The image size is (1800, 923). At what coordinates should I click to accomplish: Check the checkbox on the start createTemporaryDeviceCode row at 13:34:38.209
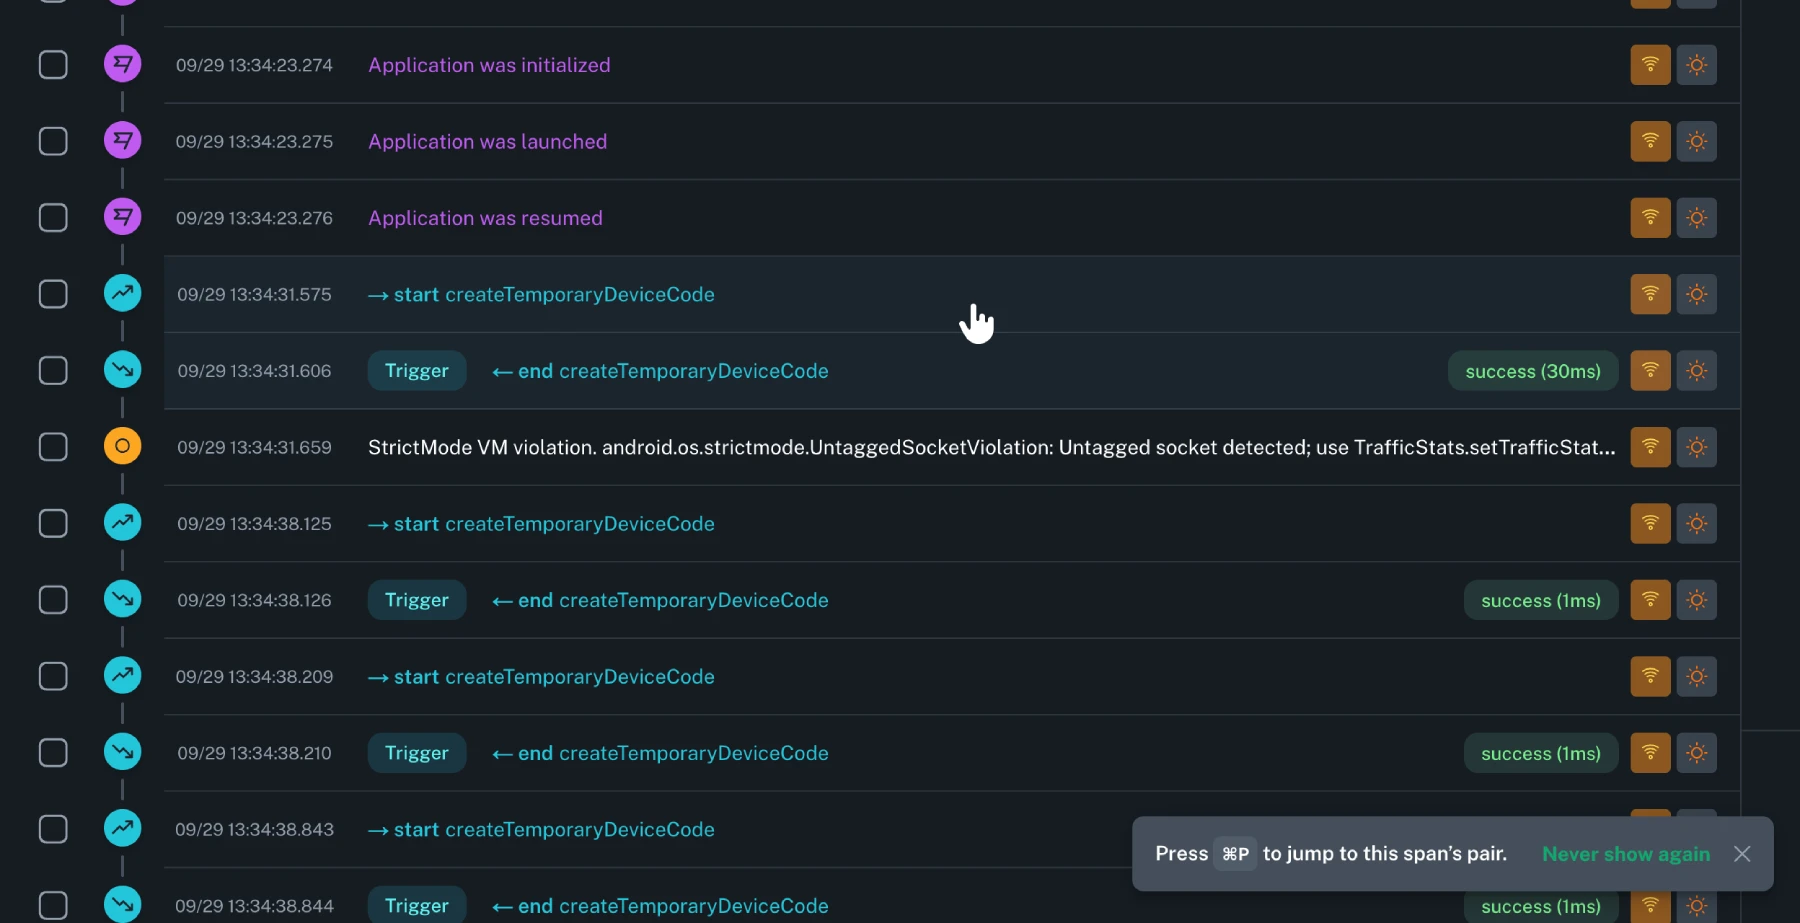(53, 676)
